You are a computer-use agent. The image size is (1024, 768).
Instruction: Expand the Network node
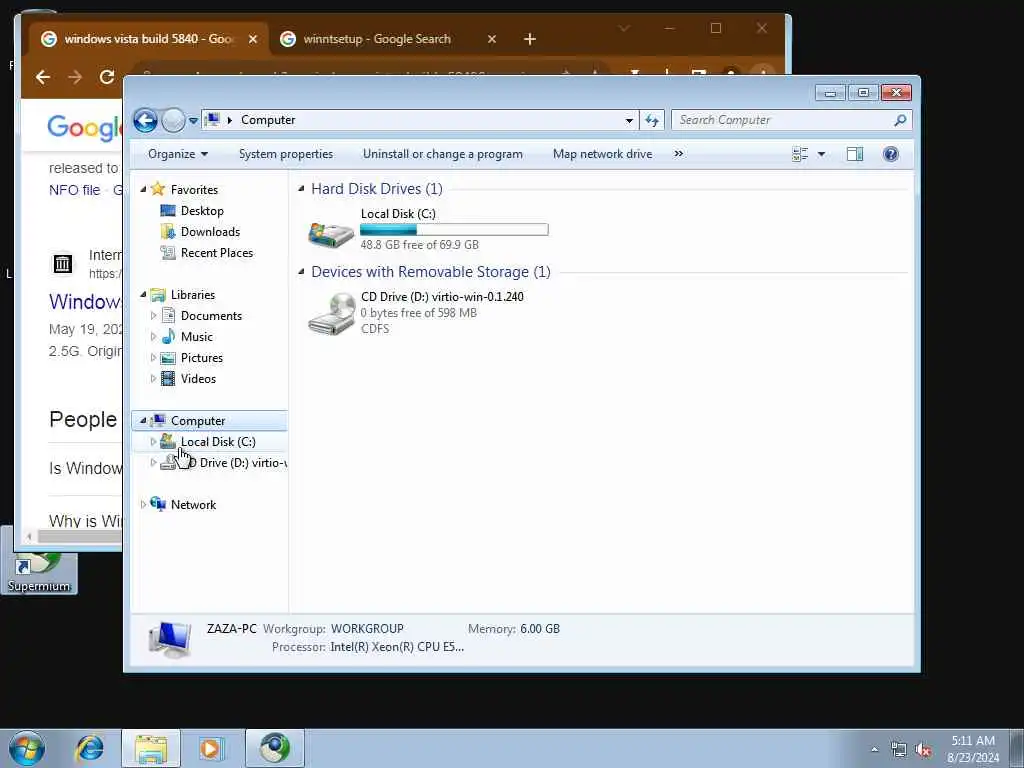[143, 504]
